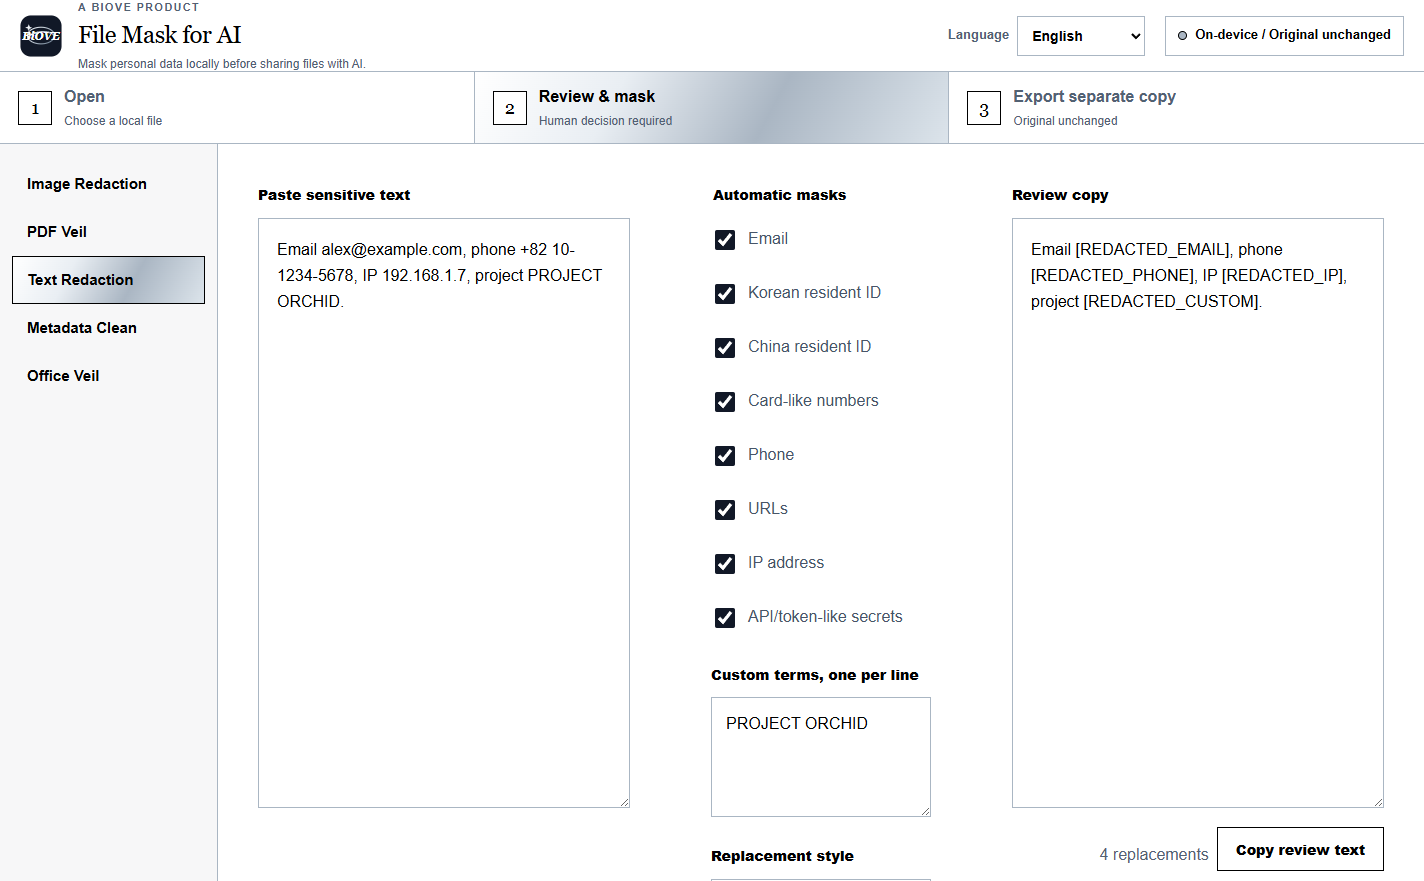Click the Replacement style label
This screenshot has height=881, width=1424.
tap(782, 856)
